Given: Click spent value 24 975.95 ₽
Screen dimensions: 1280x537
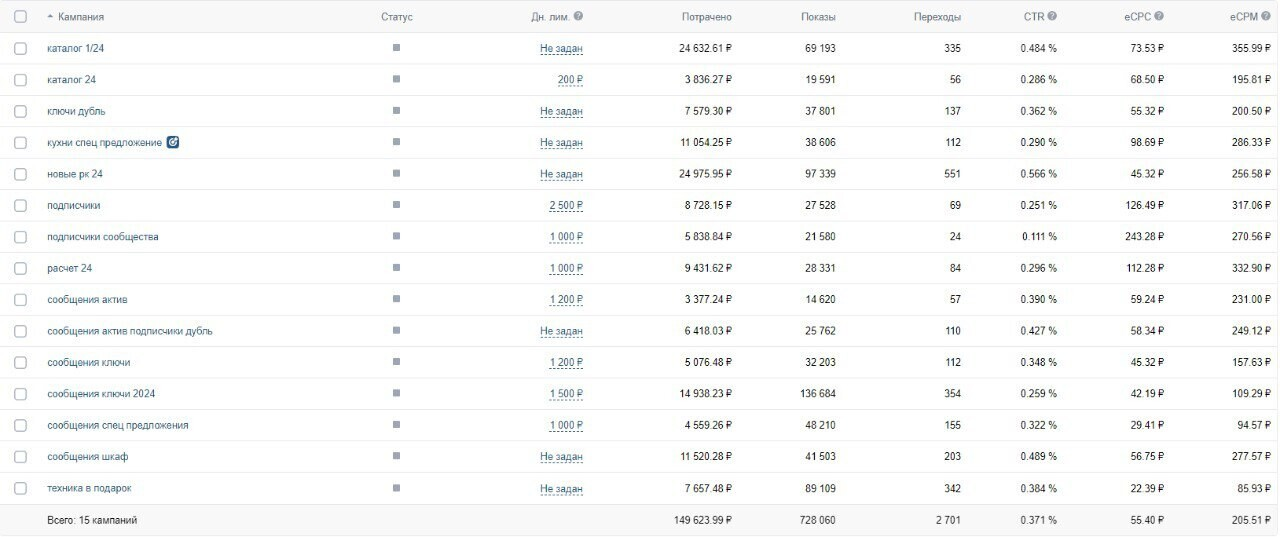Looking at the screenshot, I should pyautogui.click(x=706, y=174).
